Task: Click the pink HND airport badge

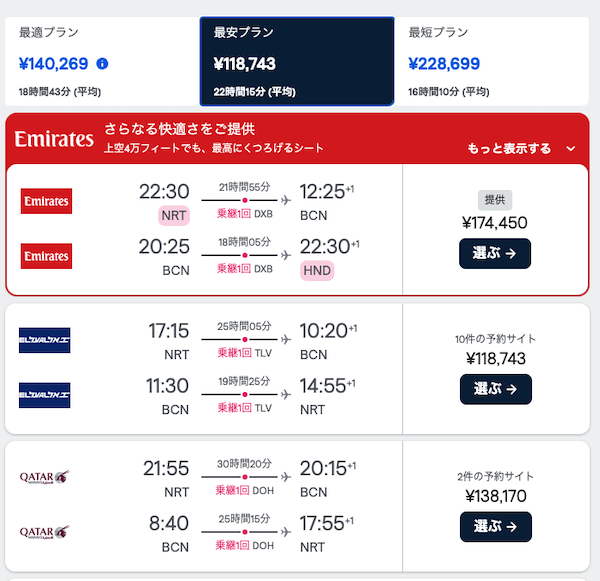Action: click(316, 271)
